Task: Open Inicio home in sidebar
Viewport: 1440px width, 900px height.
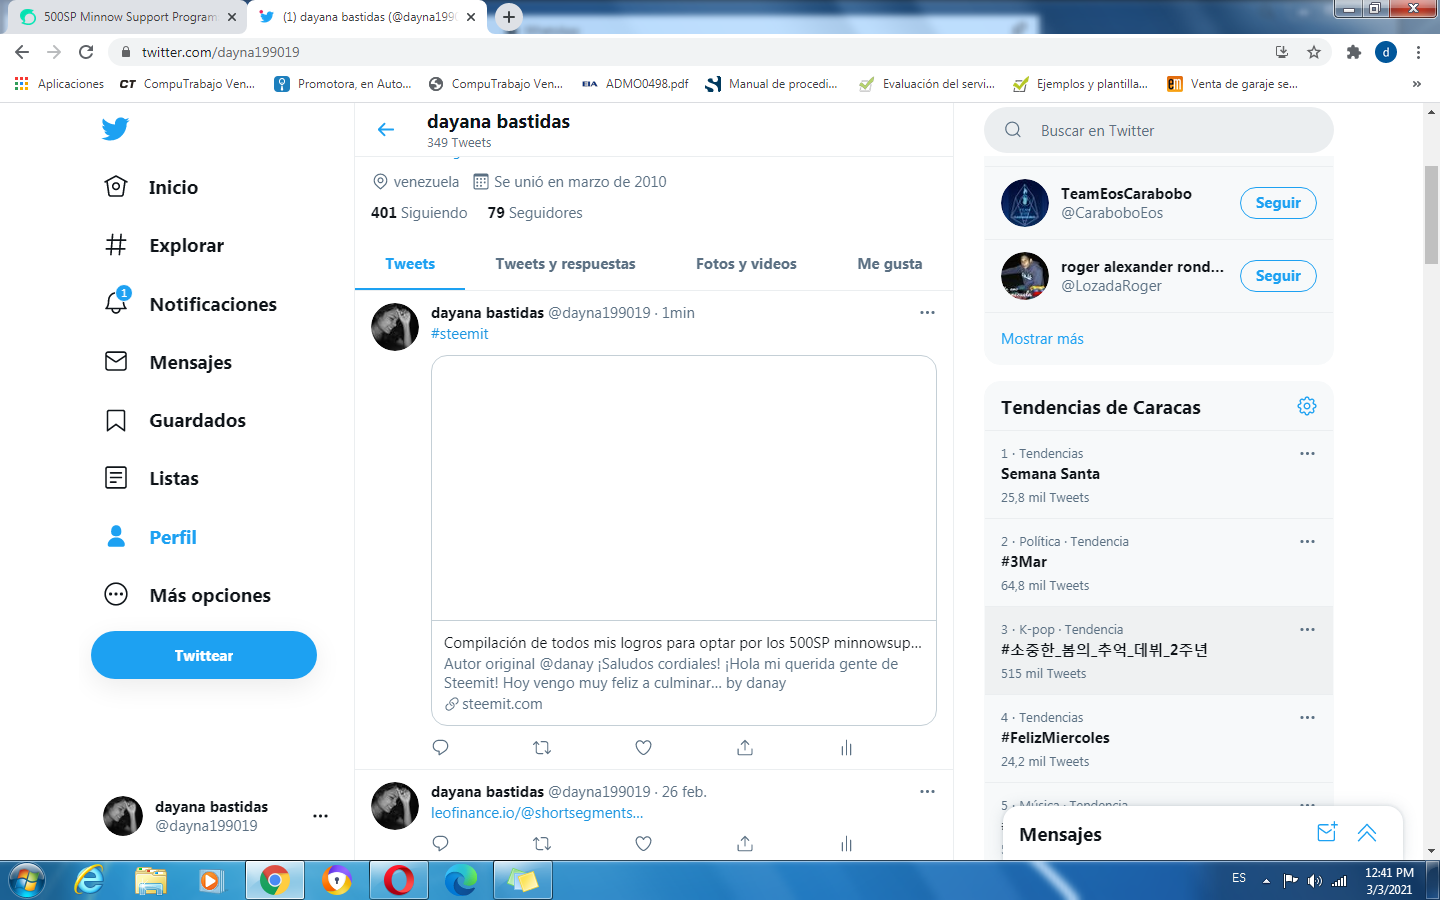Action: (x=152, y=187)
